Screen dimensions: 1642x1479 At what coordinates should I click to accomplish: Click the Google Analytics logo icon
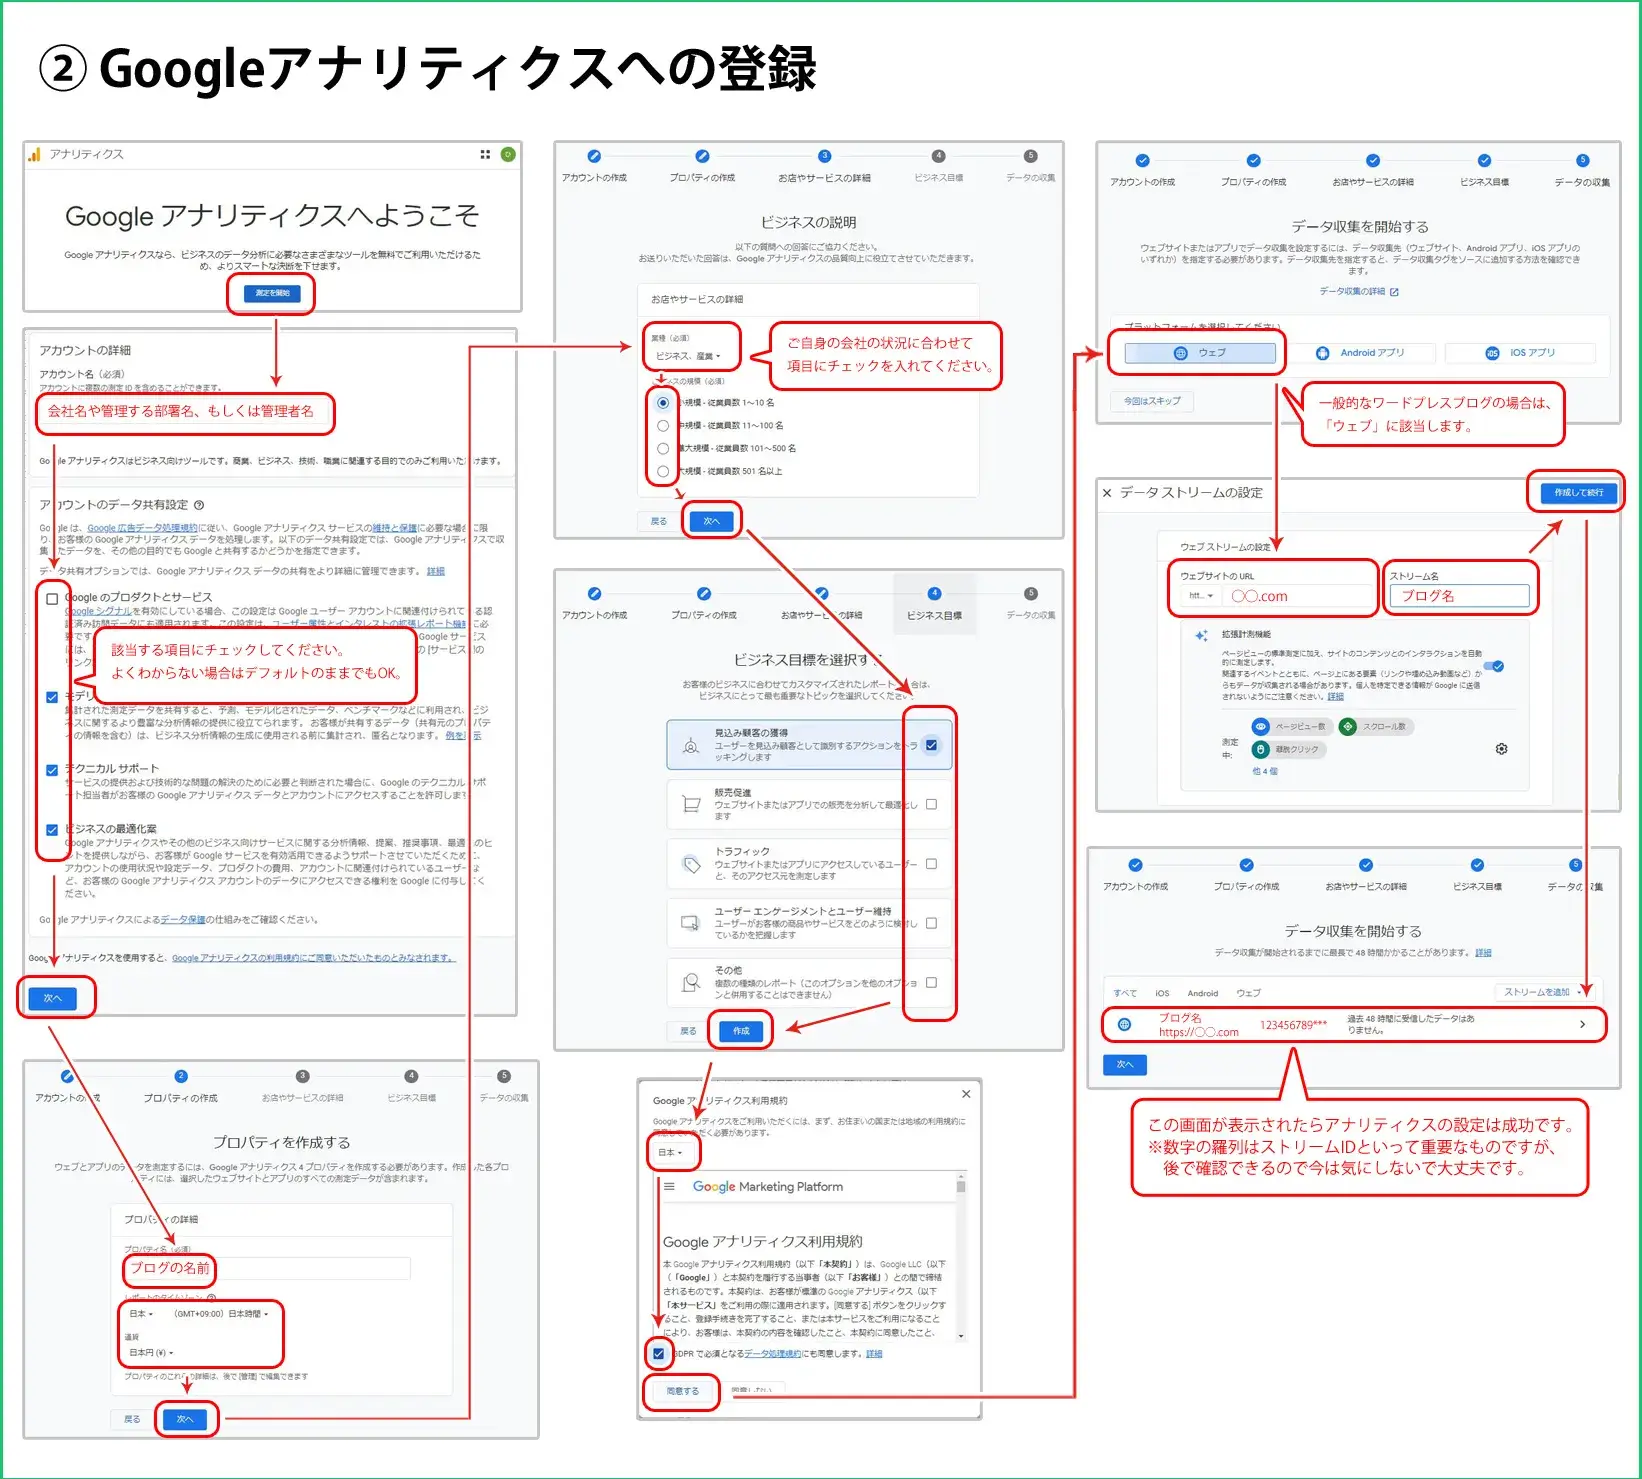click(35, 154)
